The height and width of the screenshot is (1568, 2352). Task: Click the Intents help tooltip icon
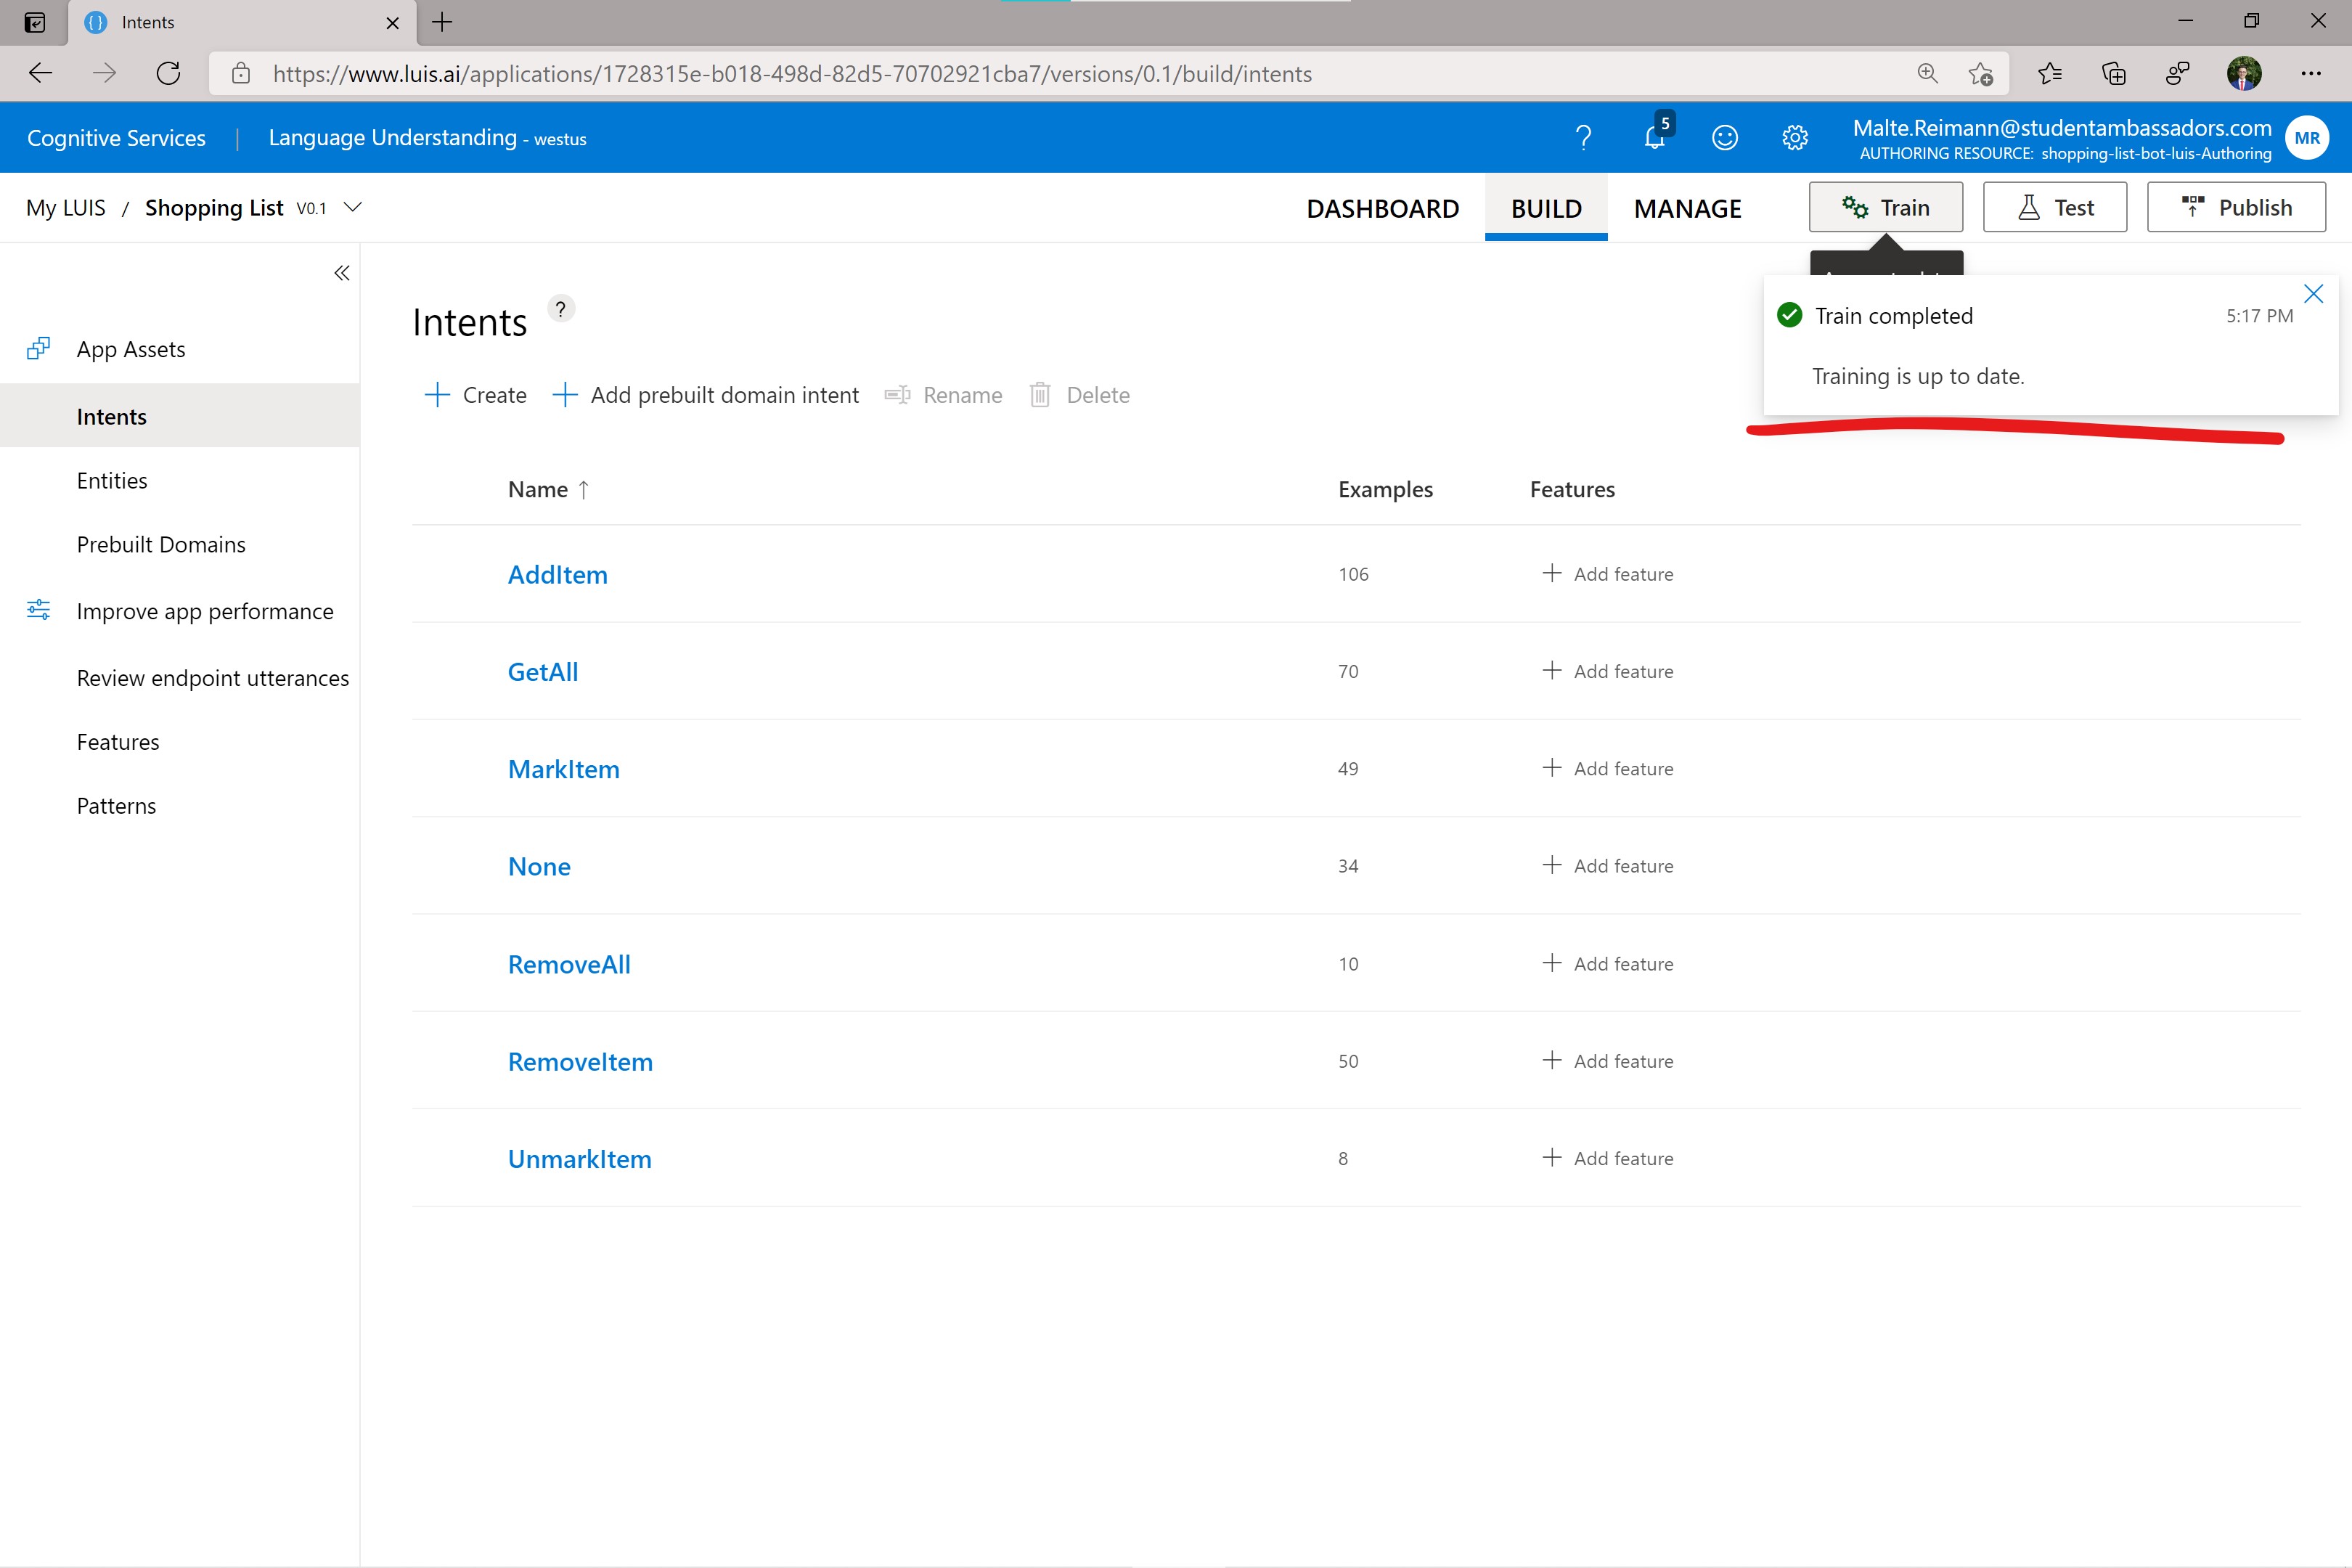pyautogui.click(x=561, y=309)
